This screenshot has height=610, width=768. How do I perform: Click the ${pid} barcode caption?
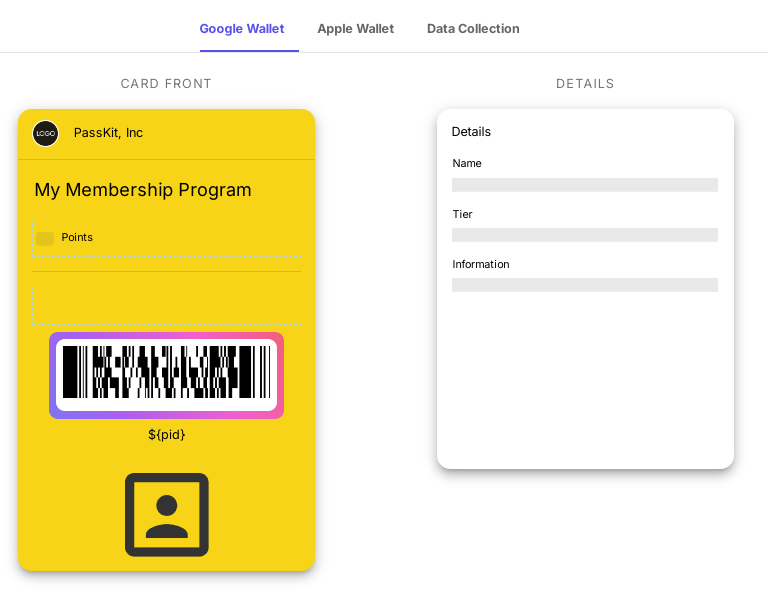167,435
